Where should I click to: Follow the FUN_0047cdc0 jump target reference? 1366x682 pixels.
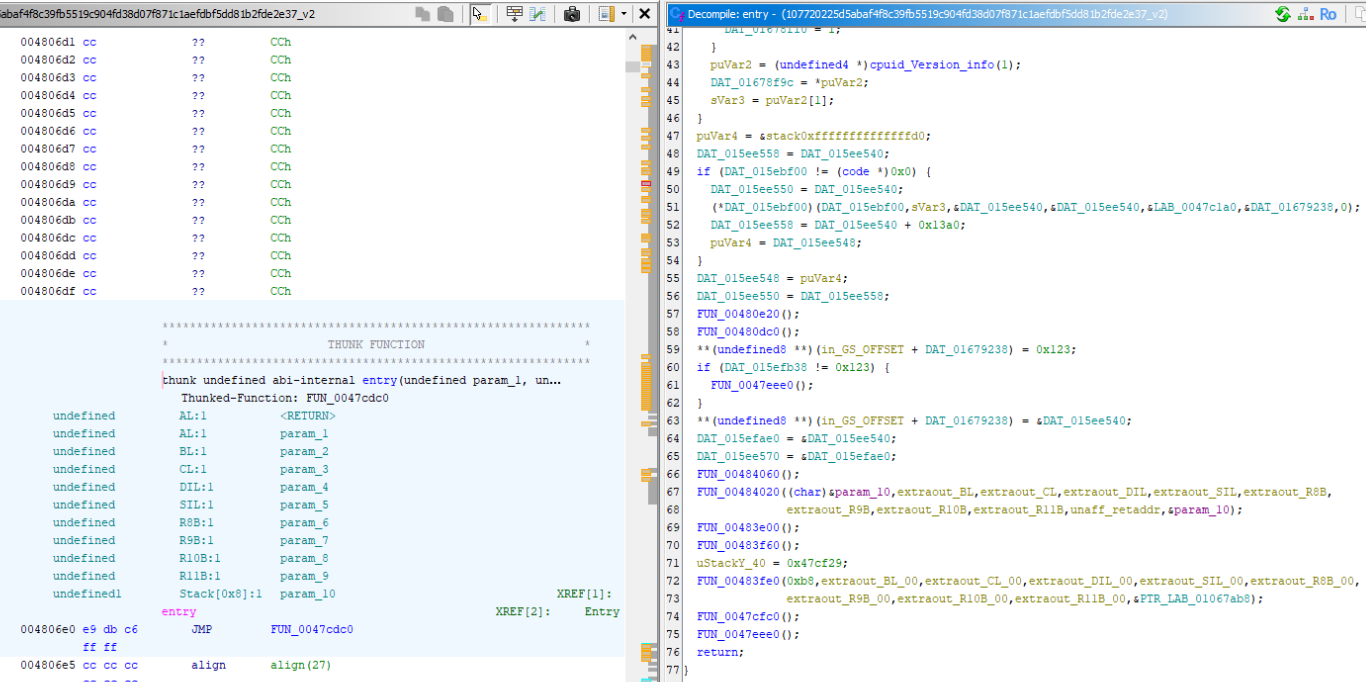point(312,630)
